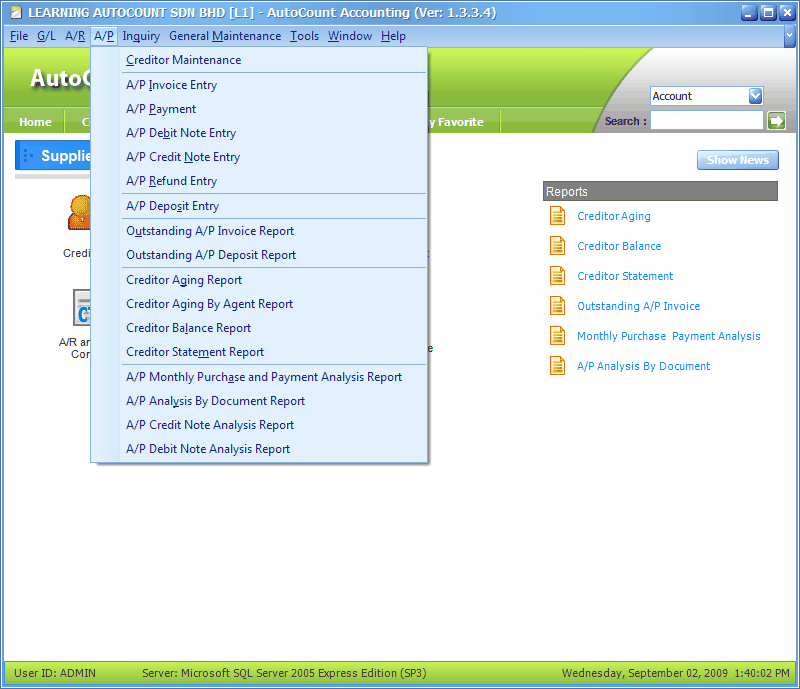Maximize the AutoCount Accounting window
Image resolution: width=800 pixels, height=689 pixels.
[768, 13]
